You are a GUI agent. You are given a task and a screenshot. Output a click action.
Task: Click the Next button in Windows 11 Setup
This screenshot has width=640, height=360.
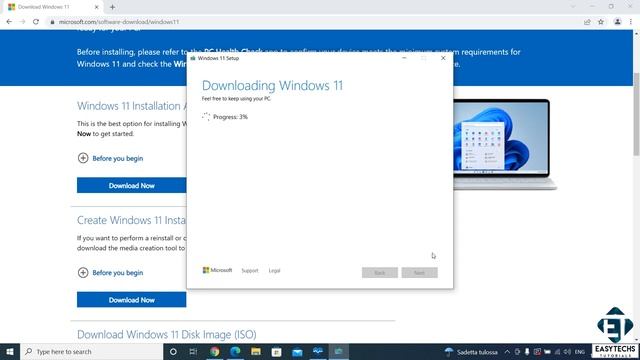[x=419, y=273]
